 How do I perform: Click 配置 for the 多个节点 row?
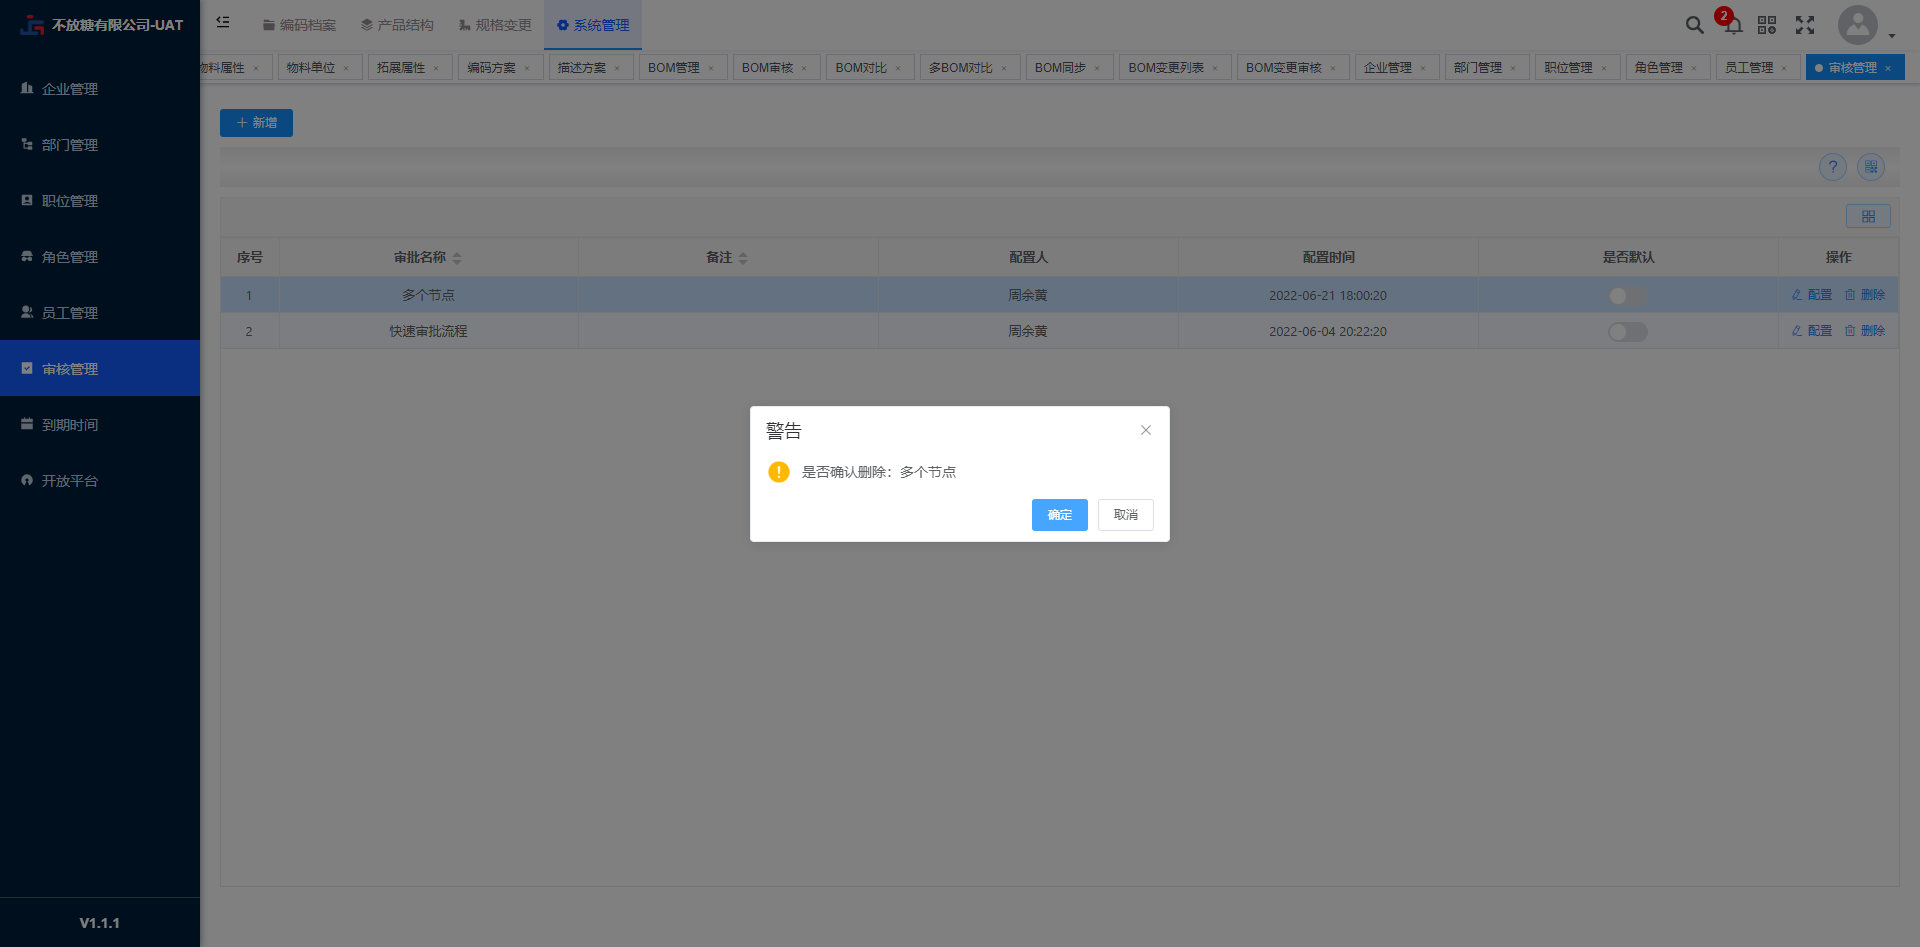pyautogui.click(x=1812, y=295)
